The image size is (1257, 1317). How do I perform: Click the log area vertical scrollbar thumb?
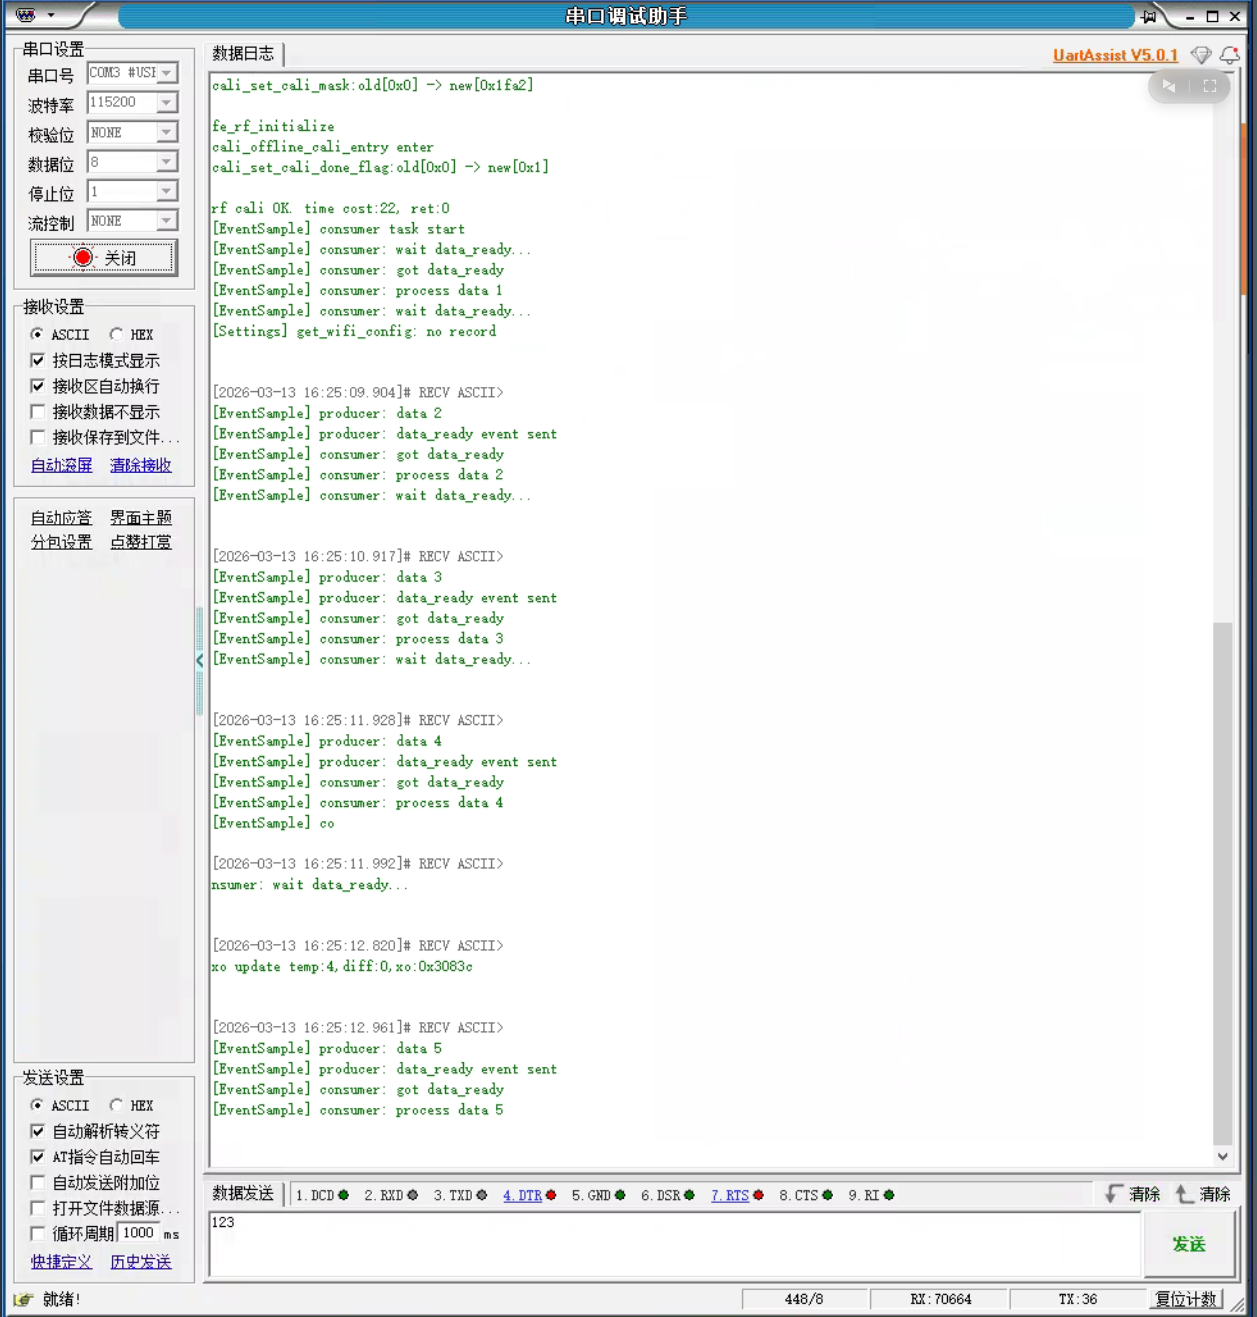click(1222, 883)
